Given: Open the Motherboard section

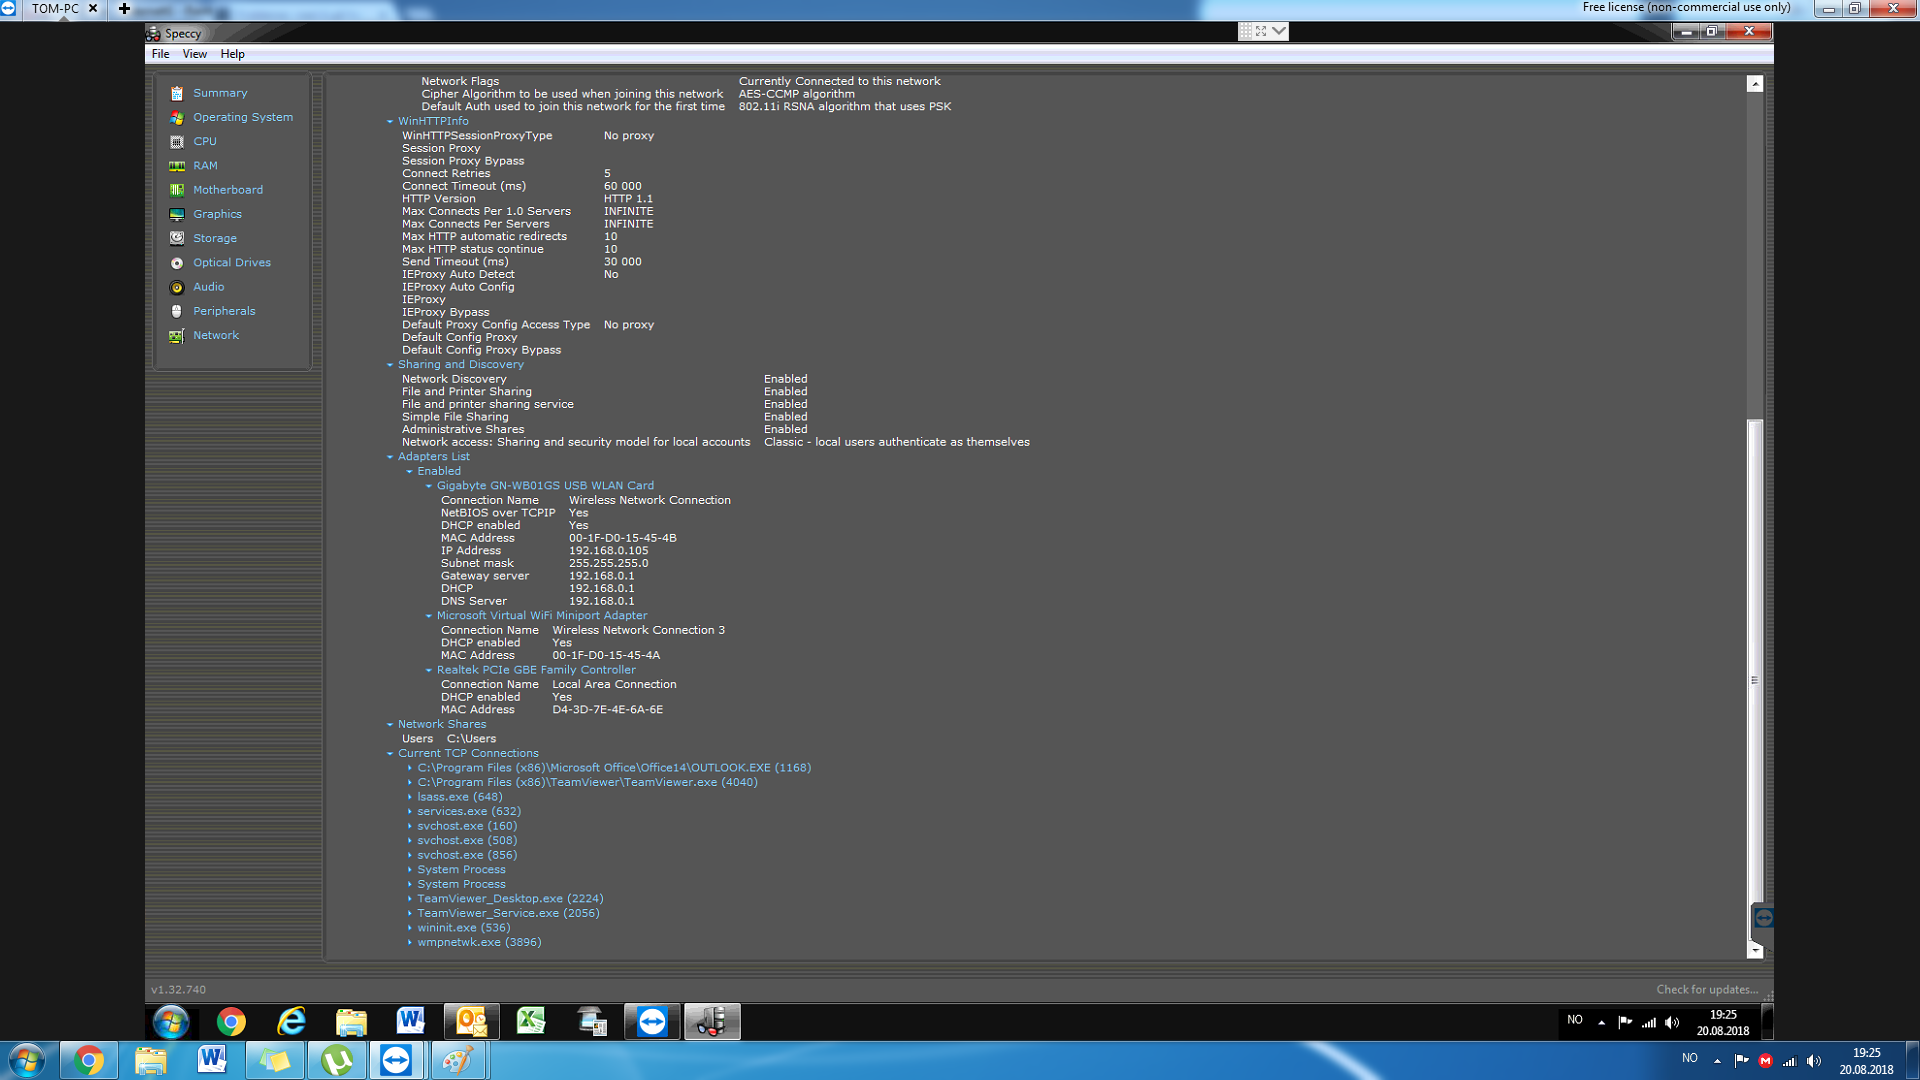Looking at the screenshot, I should tap(228, 190).
